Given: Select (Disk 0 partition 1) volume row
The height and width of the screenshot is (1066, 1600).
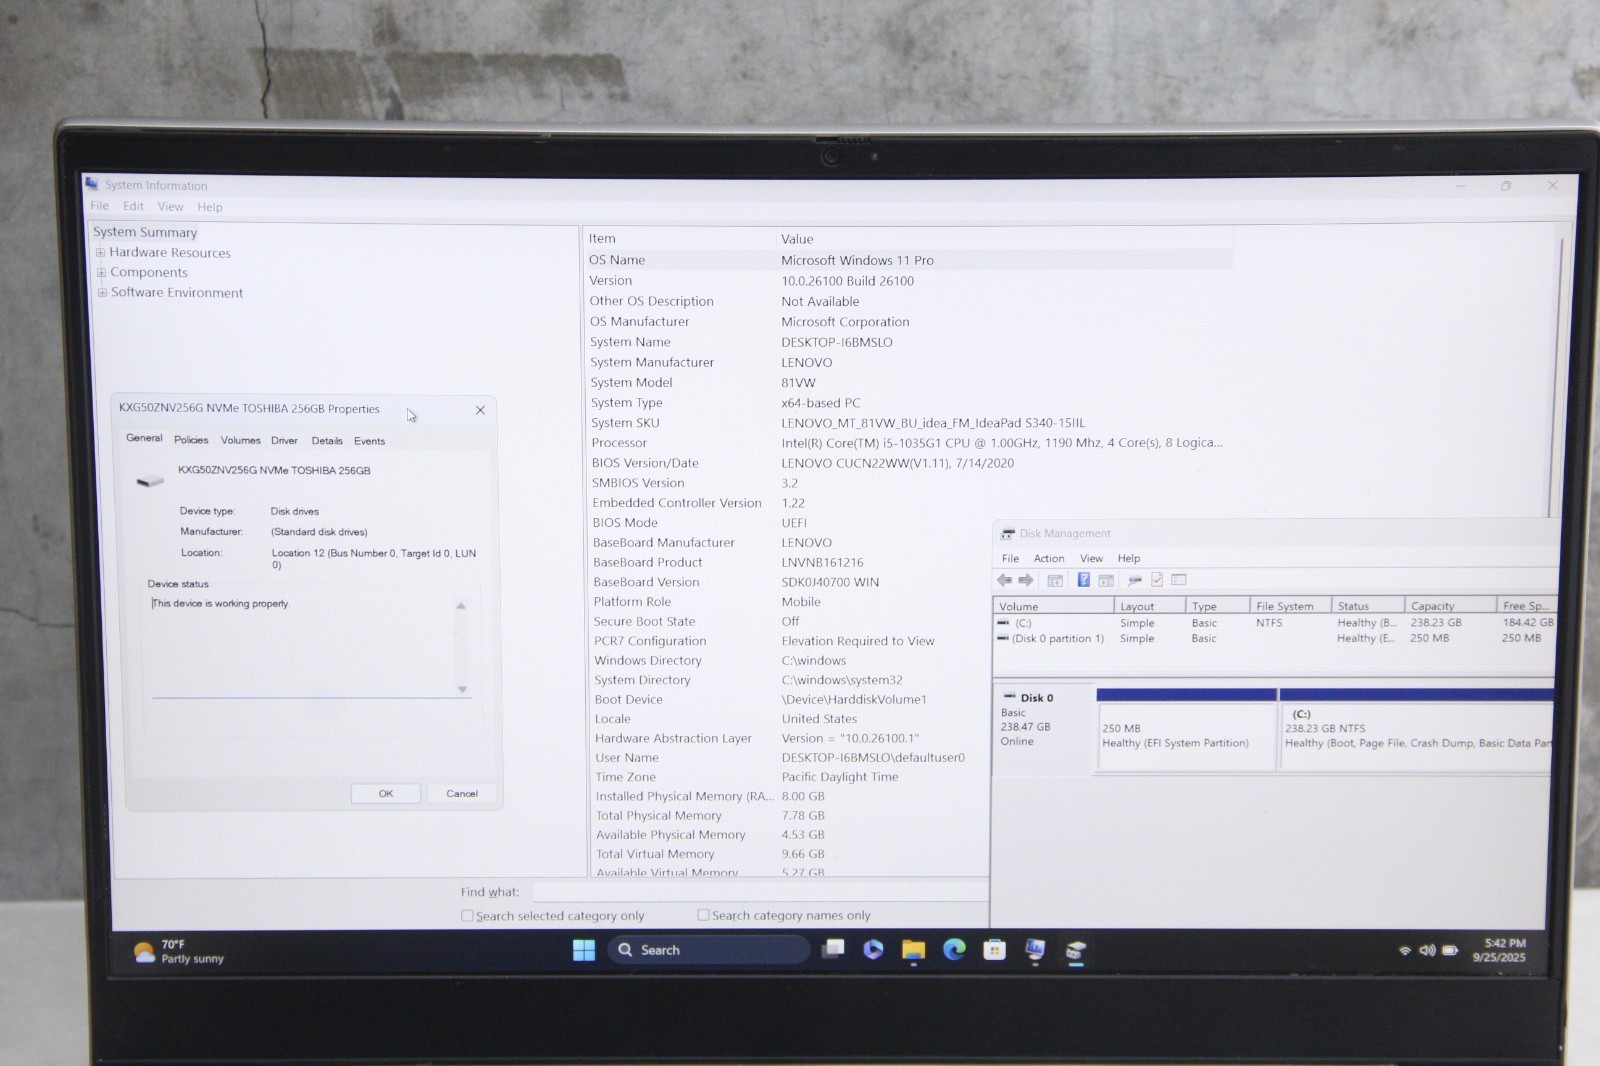Looking at the screenshot, I should [1275, 638].
